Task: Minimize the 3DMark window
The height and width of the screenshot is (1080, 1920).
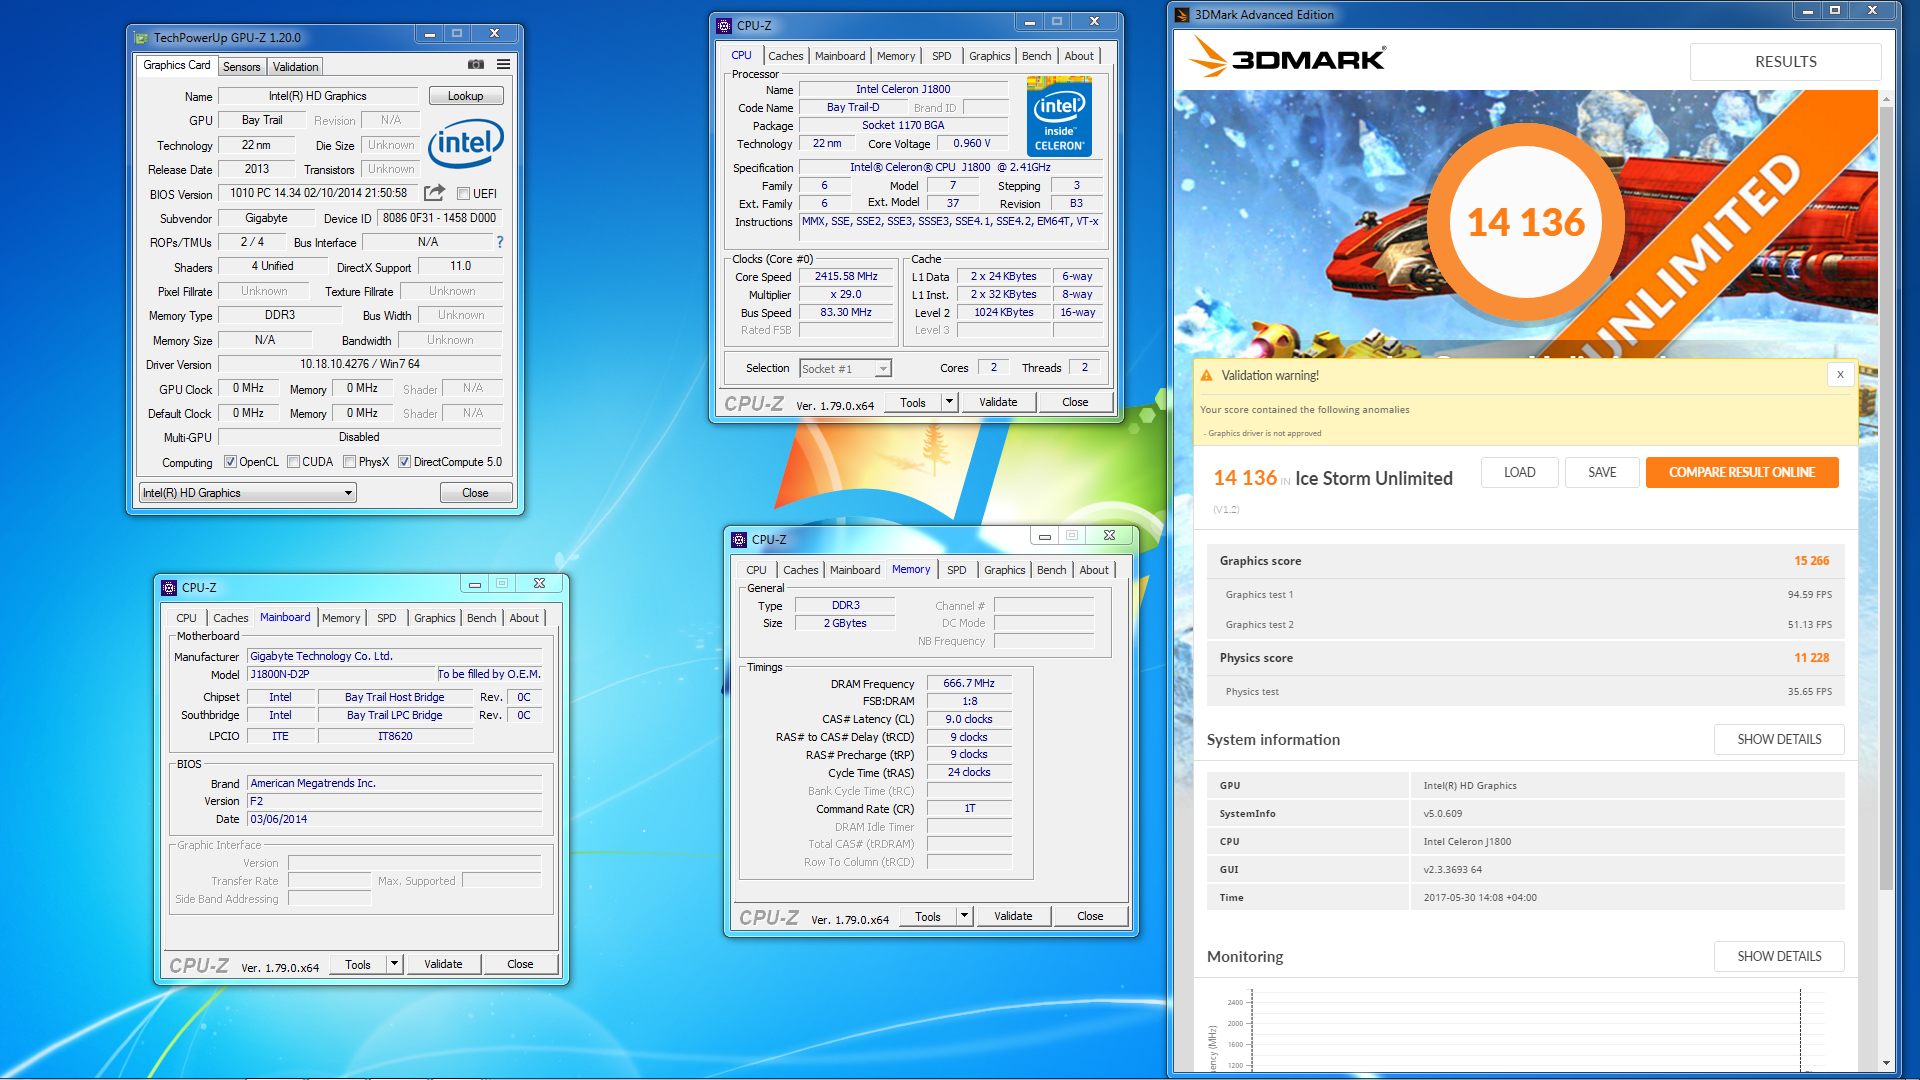Action: point(1807,11)
